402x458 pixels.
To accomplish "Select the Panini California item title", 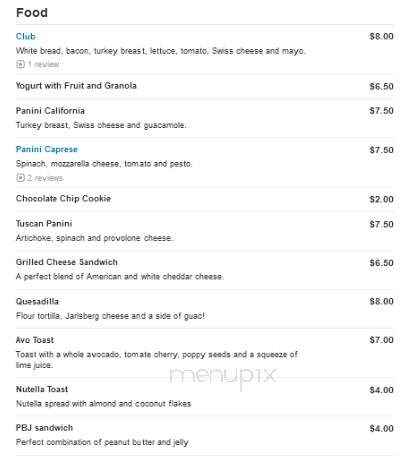I will [50, 111].
